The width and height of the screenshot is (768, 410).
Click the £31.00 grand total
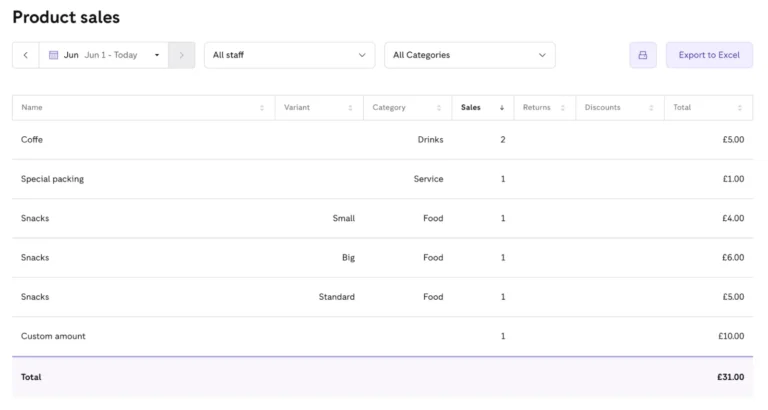[730, 377]
